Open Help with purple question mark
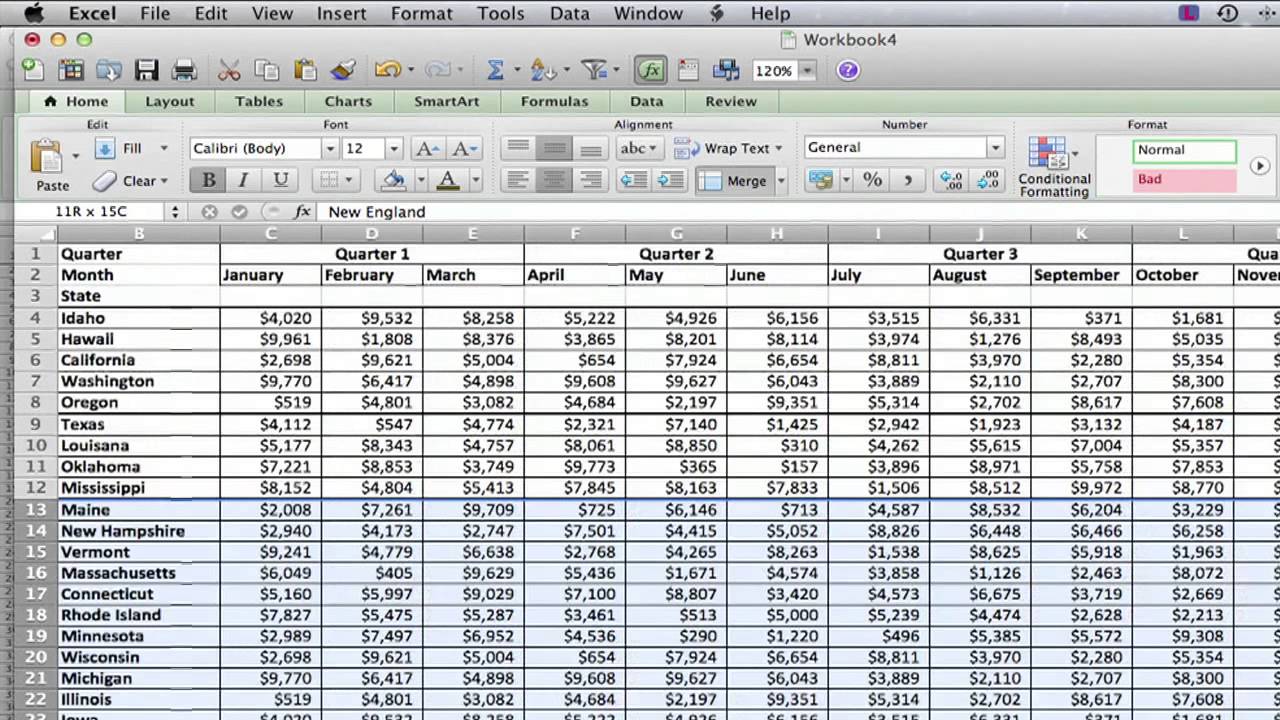Screen dimensions: 1280x720 pos(848,70)
